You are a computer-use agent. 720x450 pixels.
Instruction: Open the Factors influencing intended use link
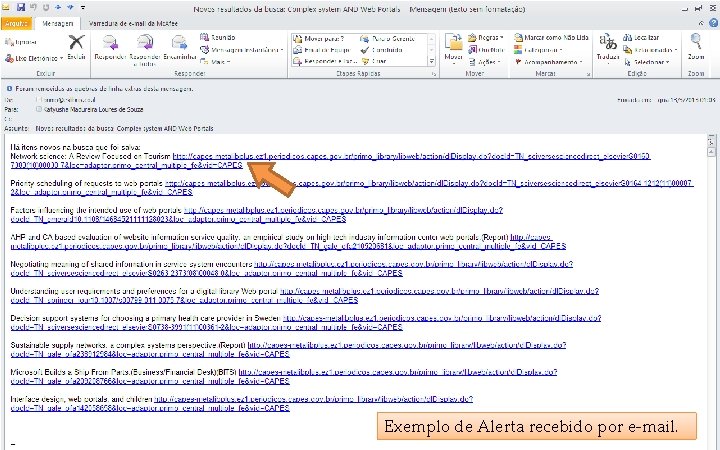(343, 210)
